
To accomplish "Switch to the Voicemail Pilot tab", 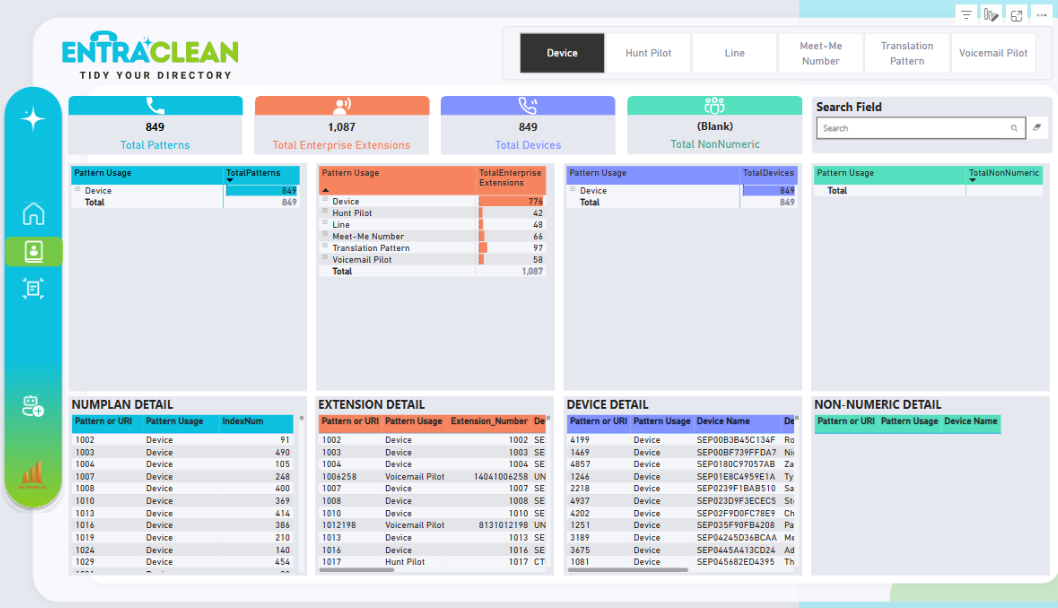I will click(x=993, y=53).
